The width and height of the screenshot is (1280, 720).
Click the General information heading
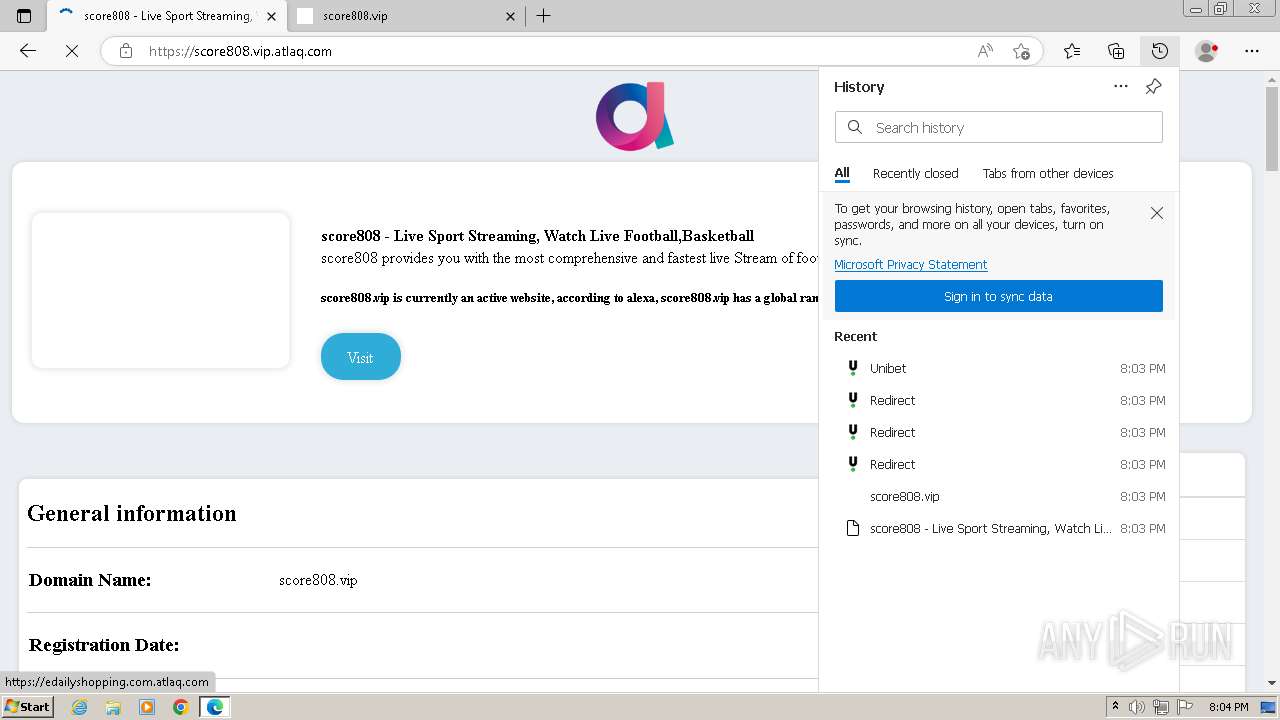132,513
